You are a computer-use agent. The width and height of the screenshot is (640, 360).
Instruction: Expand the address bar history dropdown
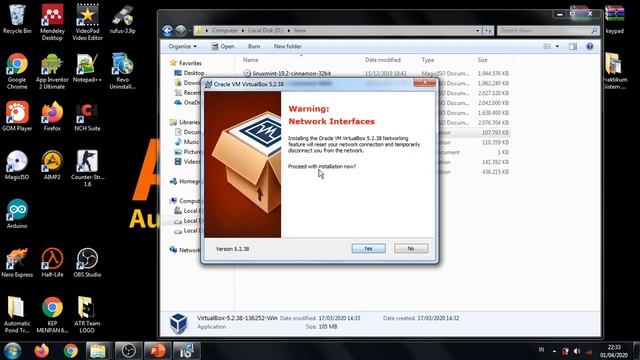click(477, 31)
